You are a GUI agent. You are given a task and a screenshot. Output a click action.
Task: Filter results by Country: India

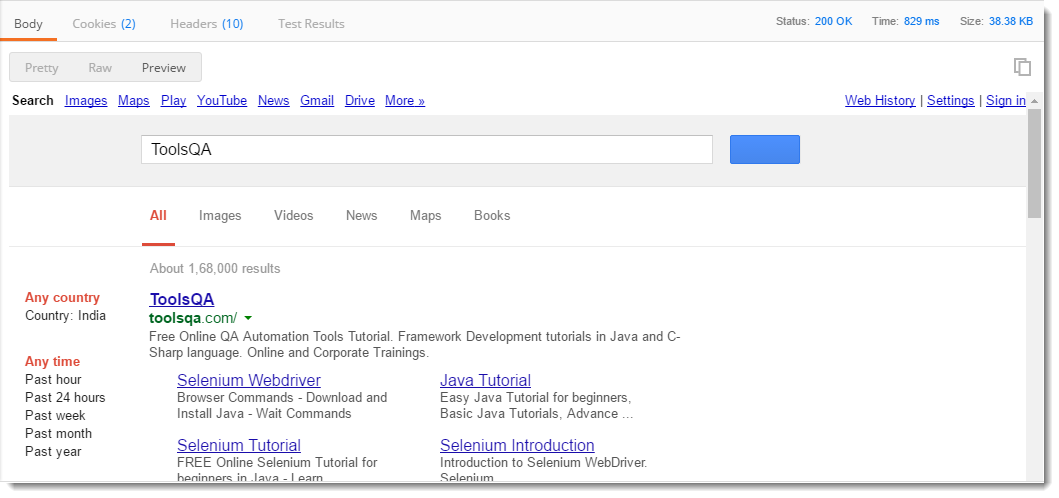(x=66, y=316)
